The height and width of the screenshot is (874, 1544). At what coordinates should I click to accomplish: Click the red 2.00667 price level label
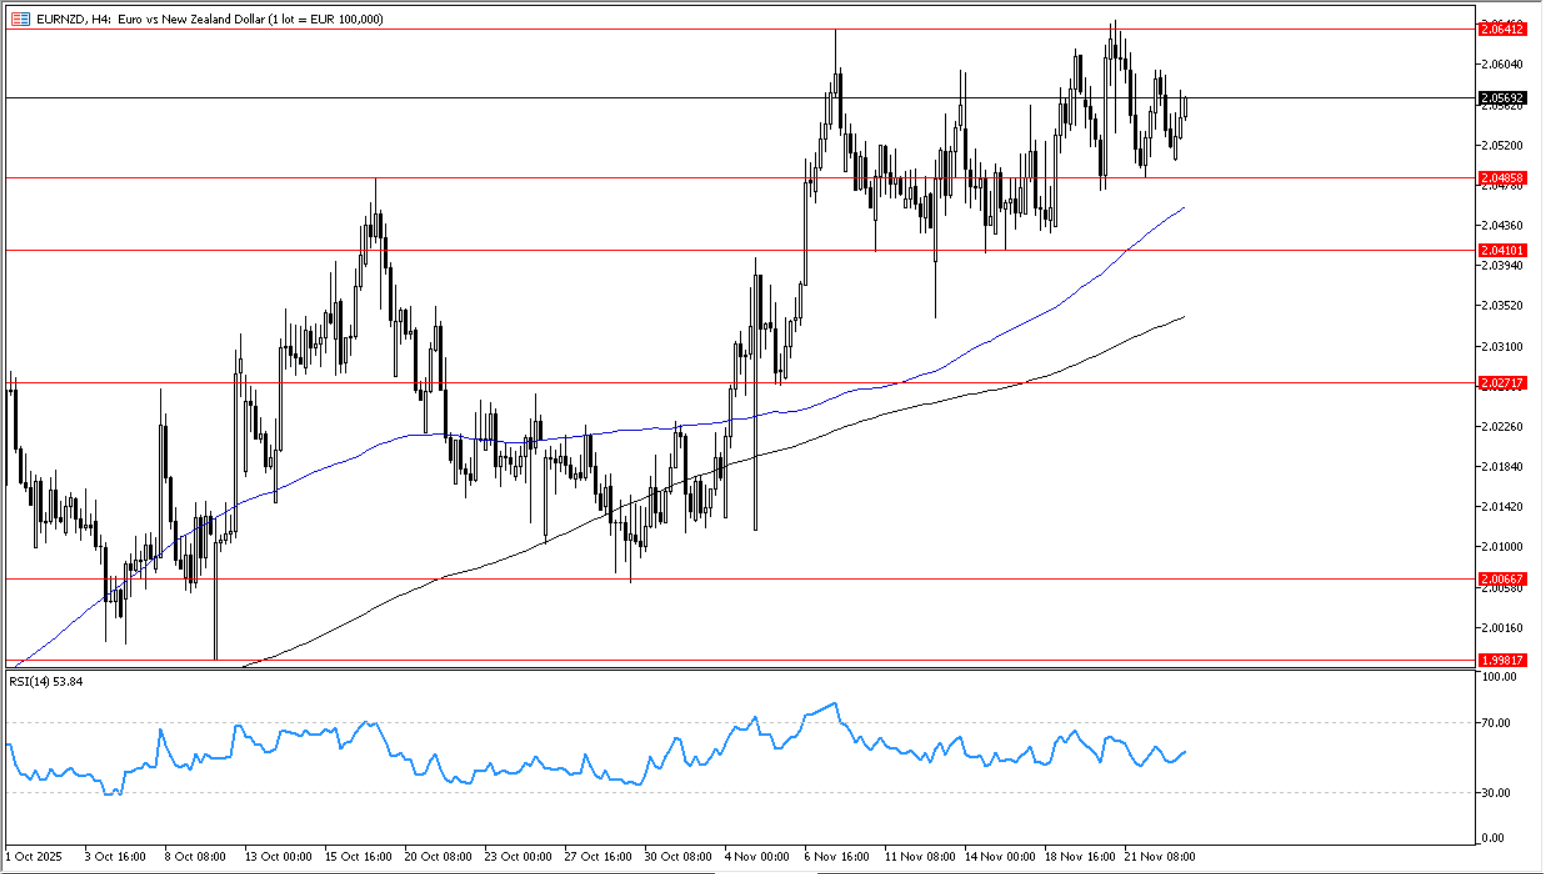[x=1501, y=579]
